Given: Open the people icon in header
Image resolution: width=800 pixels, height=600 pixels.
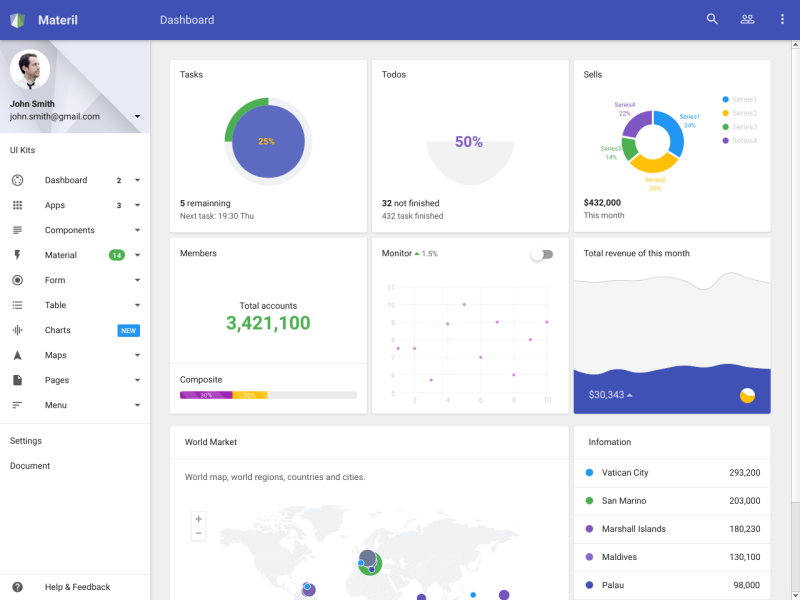Looking at the screenshot, I should click(747, 19).
